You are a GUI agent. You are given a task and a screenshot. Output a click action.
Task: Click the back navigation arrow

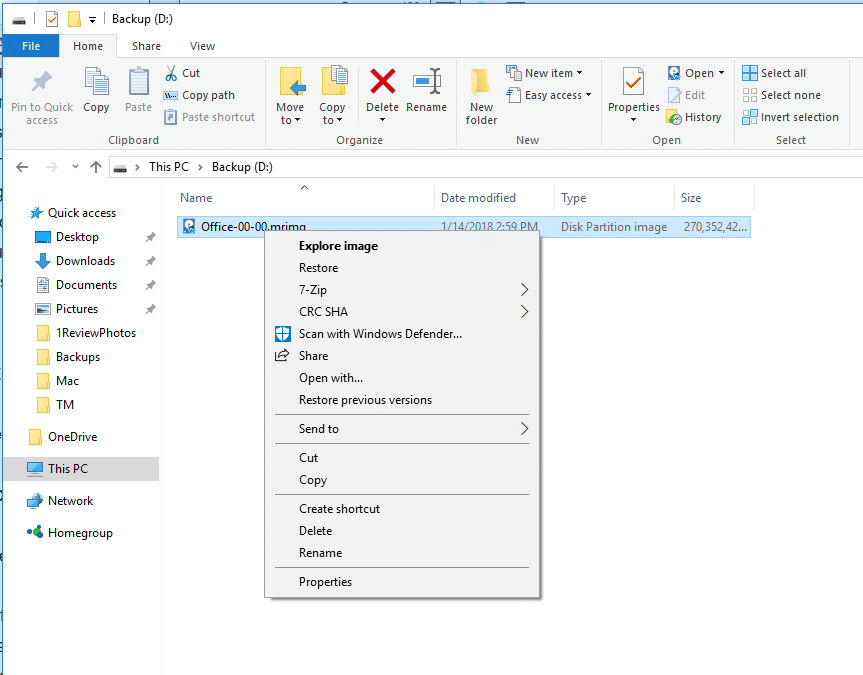[22, 166]
